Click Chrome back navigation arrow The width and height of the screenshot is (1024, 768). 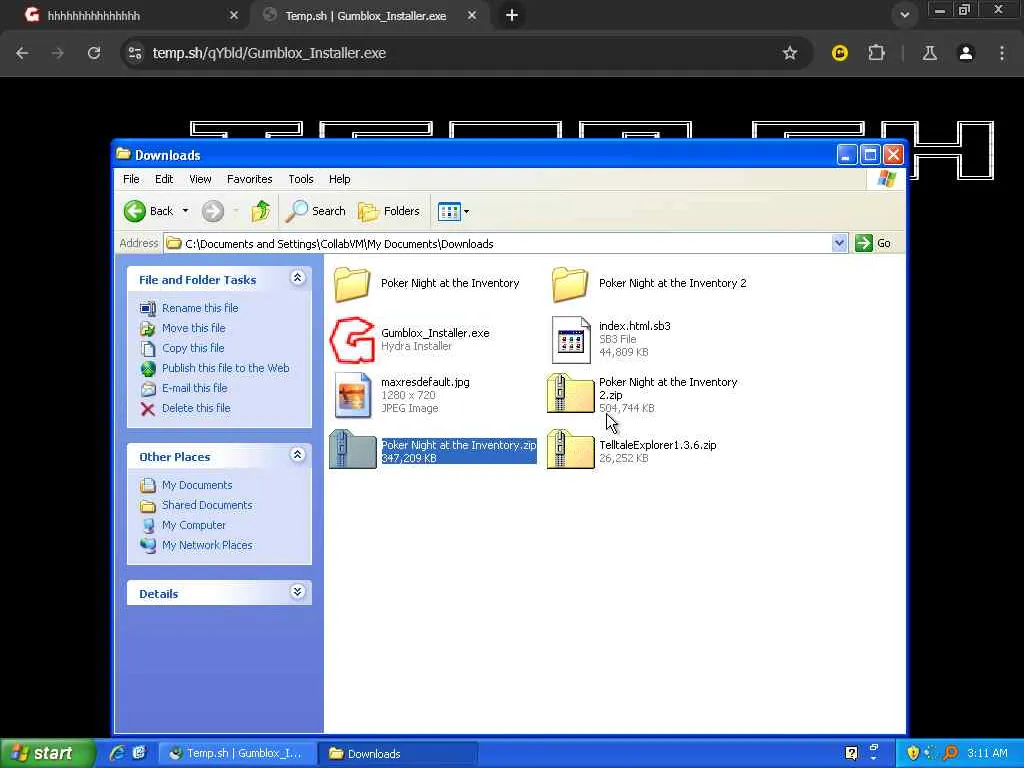tap(22, 53)
